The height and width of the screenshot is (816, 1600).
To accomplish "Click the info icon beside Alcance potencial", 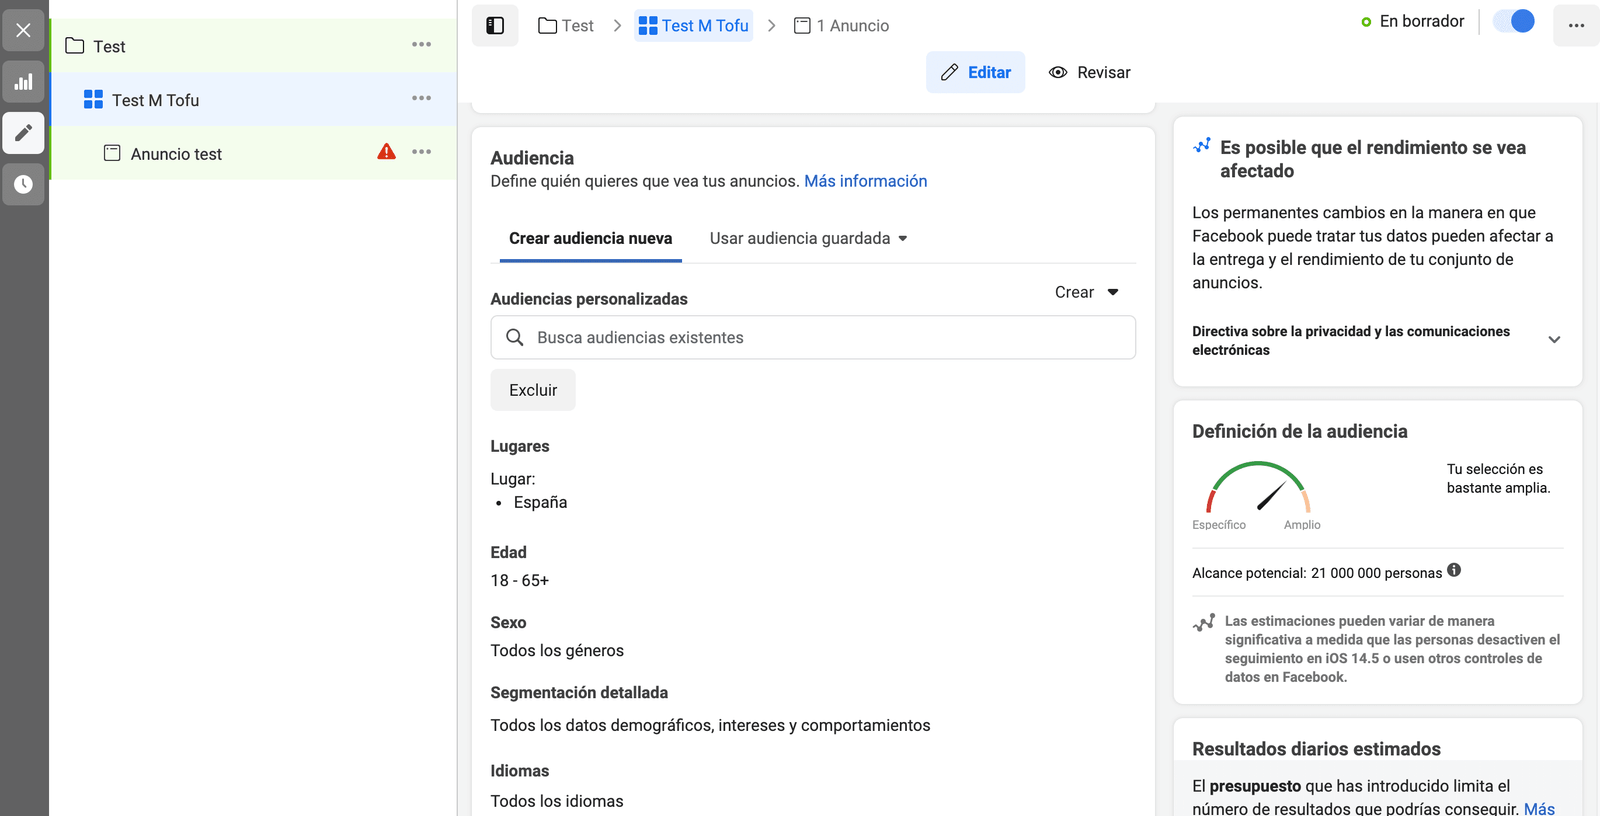I will coord(1454,570).
